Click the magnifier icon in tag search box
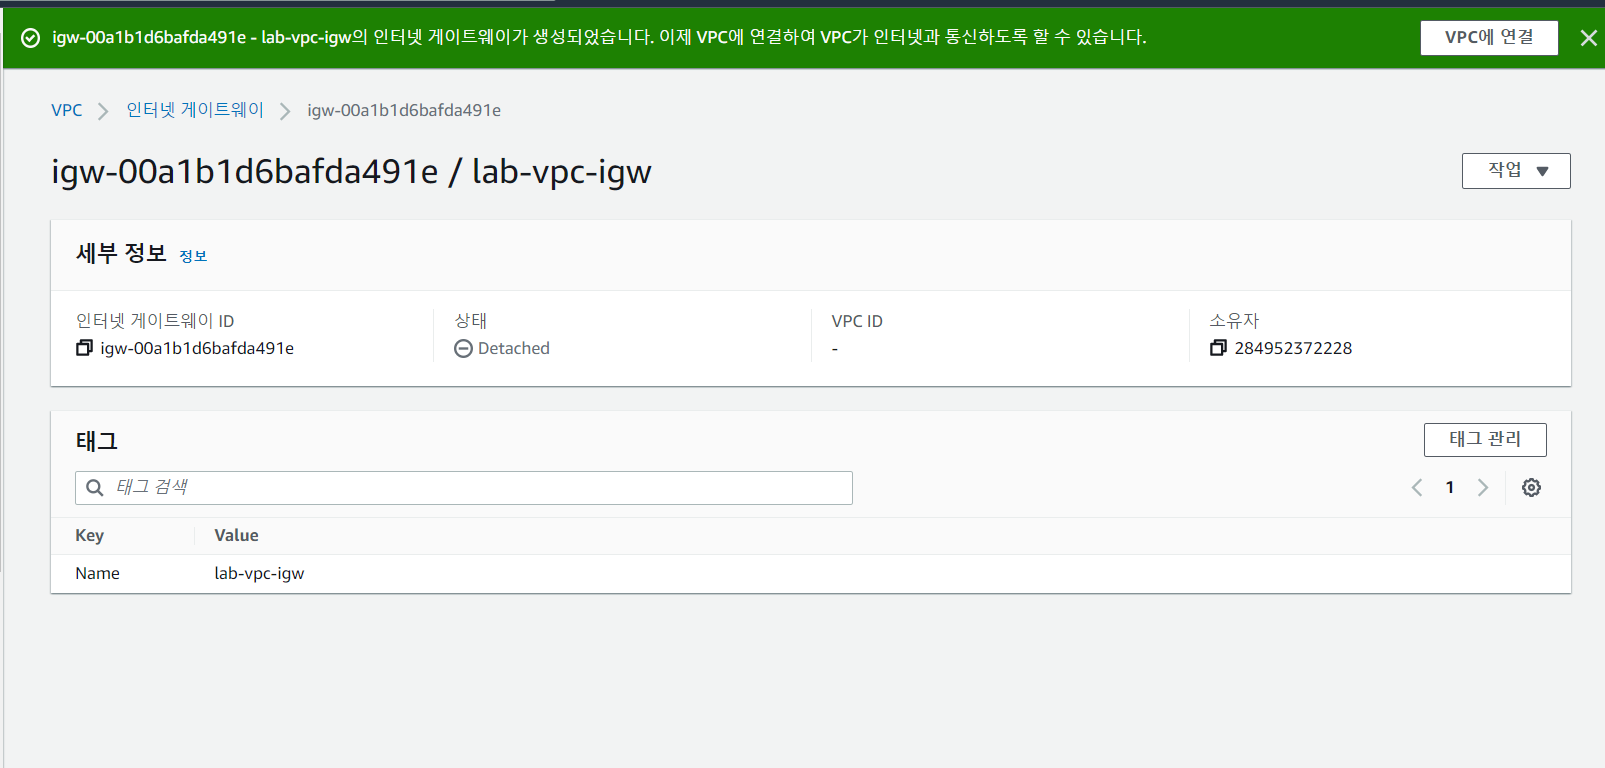 [94, 487]
